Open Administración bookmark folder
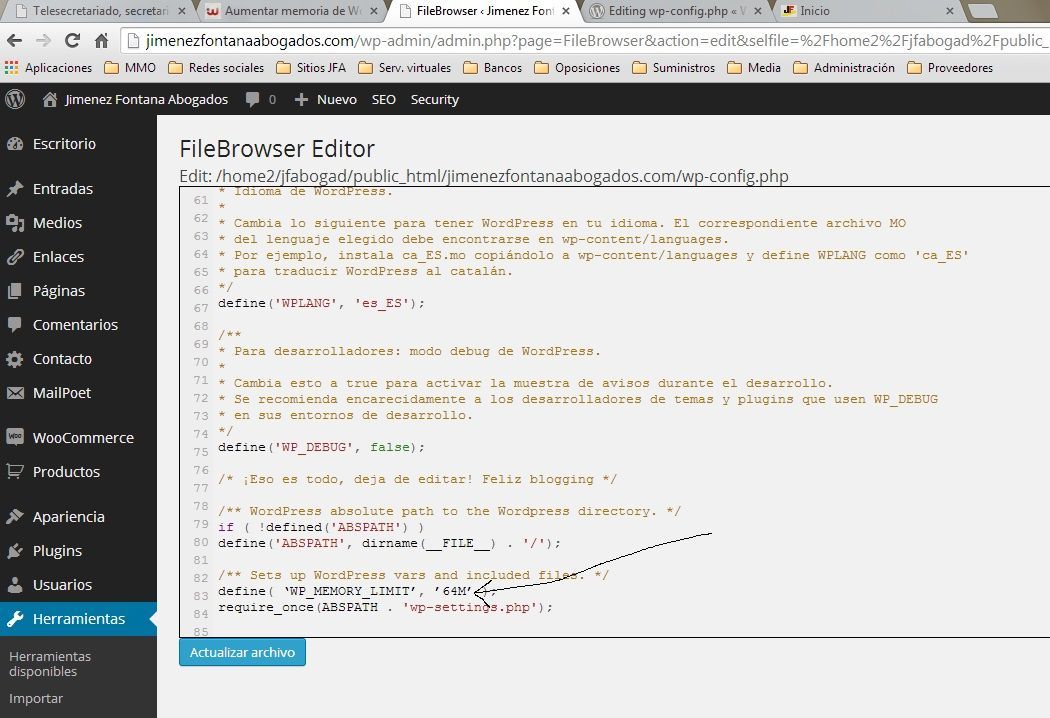The width and height of the screenshot is (1050, 718). click(x=844, y=68)
